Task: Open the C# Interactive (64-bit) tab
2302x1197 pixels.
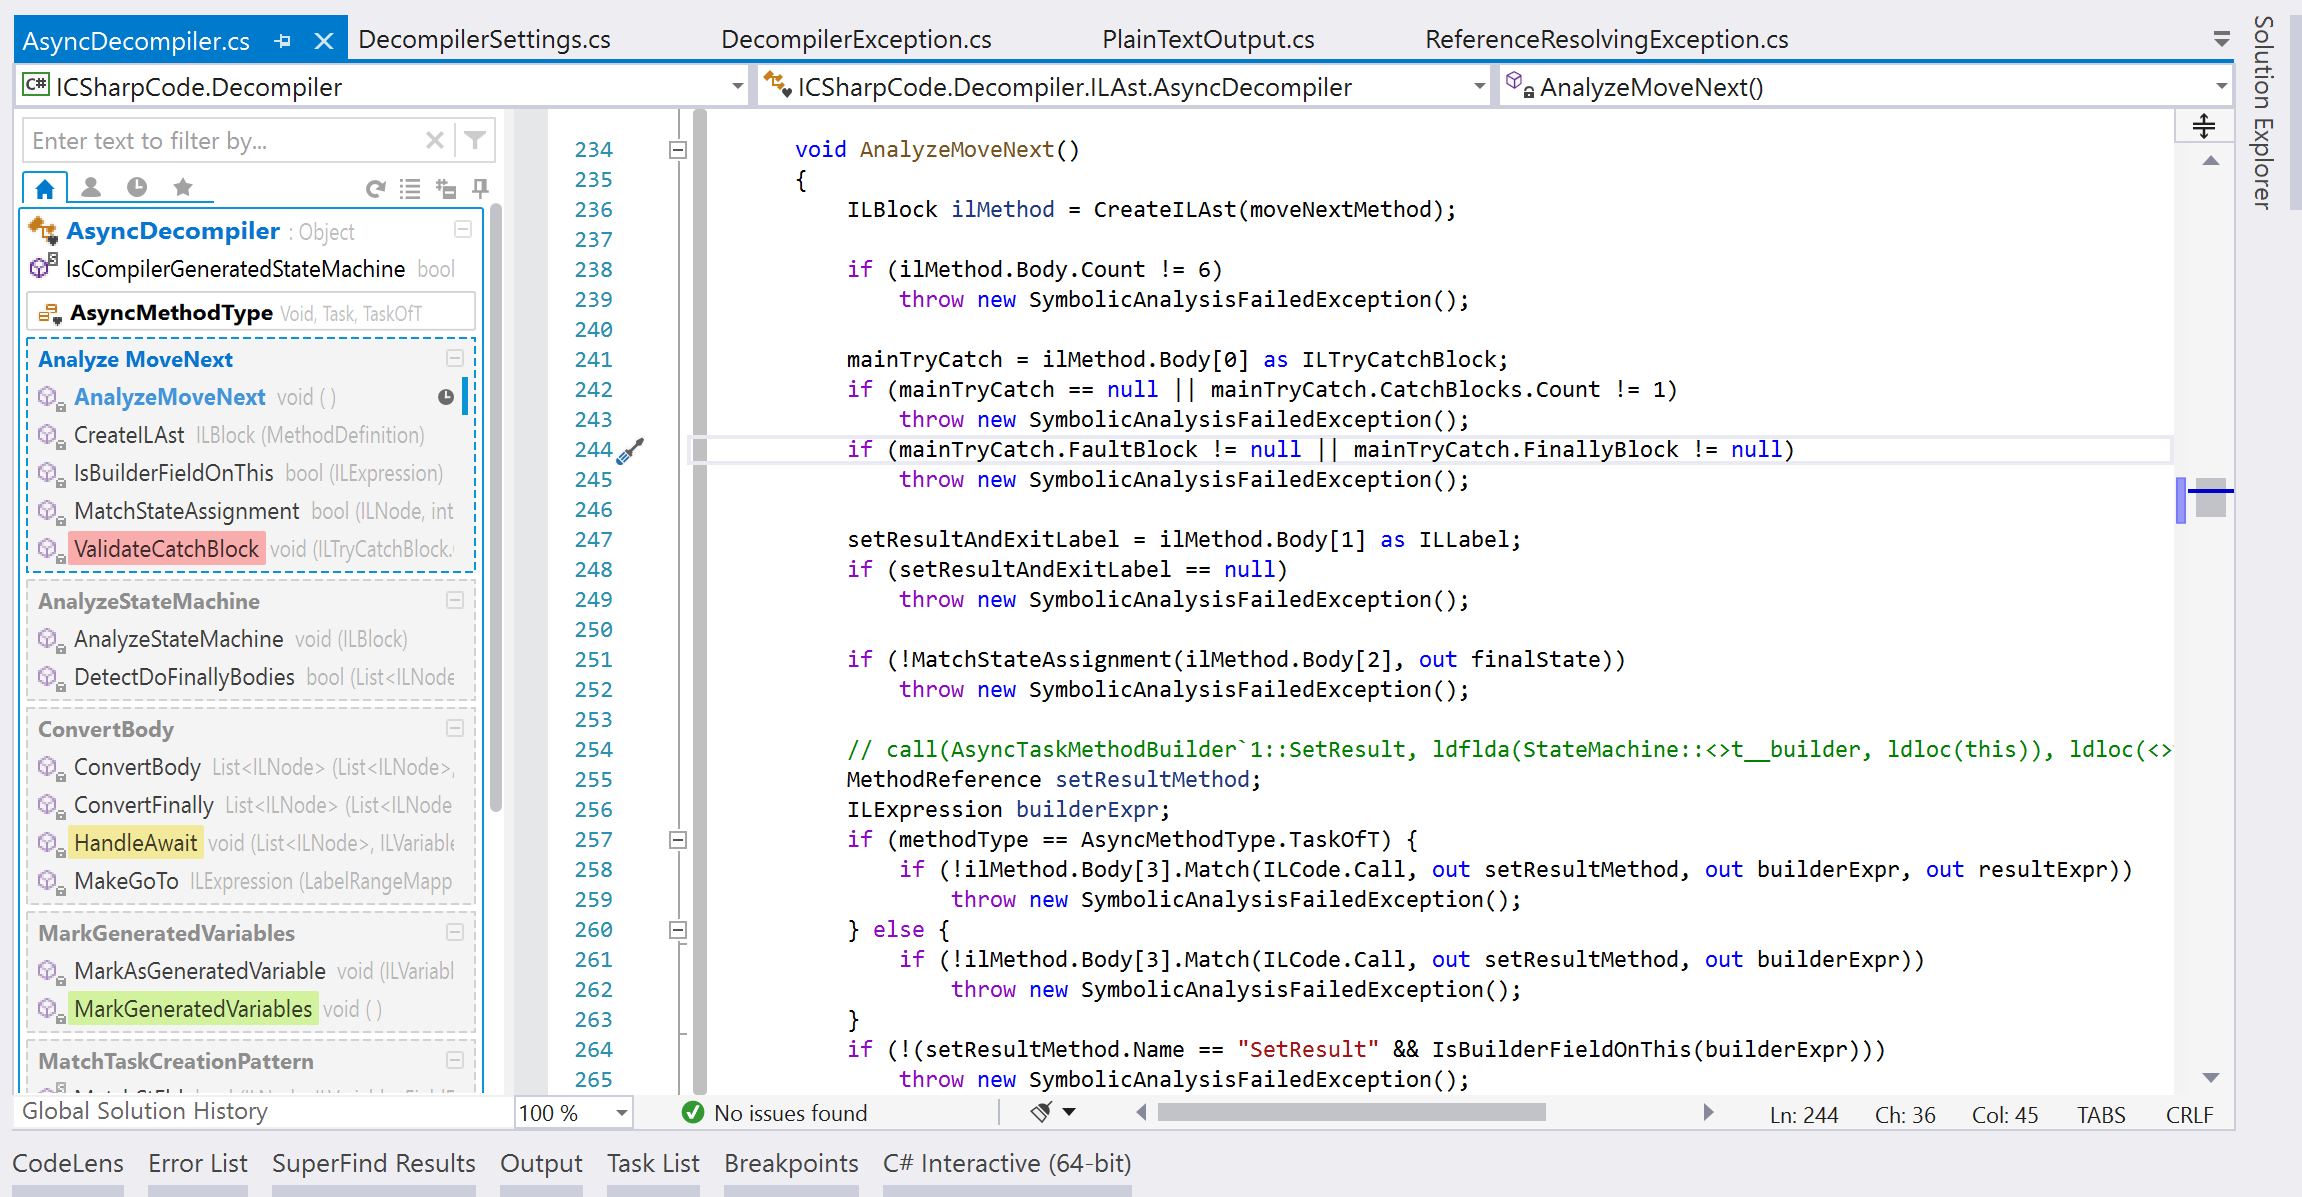Action: pyautogui.click(x=1007, y=1164)
